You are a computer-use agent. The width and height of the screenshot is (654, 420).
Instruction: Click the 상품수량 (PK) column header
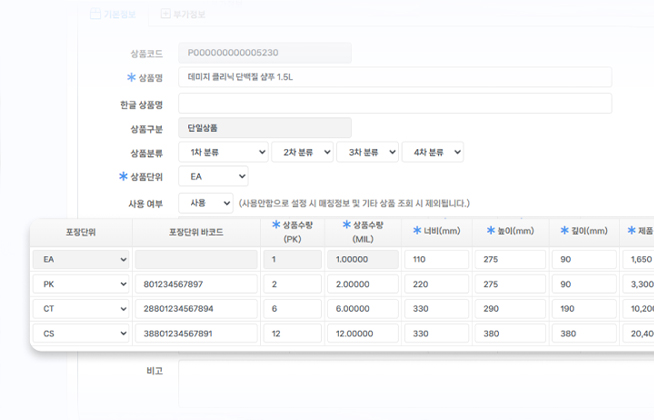coord(292,232)
